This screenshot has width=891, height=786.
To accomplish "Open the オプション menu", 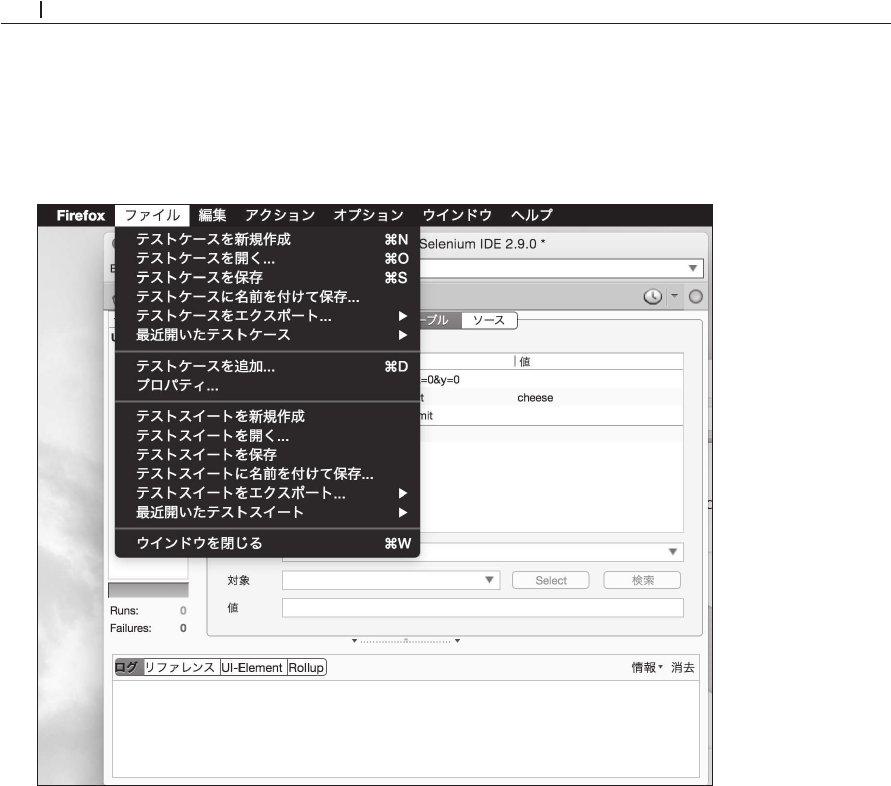I will tap(369, 215).
